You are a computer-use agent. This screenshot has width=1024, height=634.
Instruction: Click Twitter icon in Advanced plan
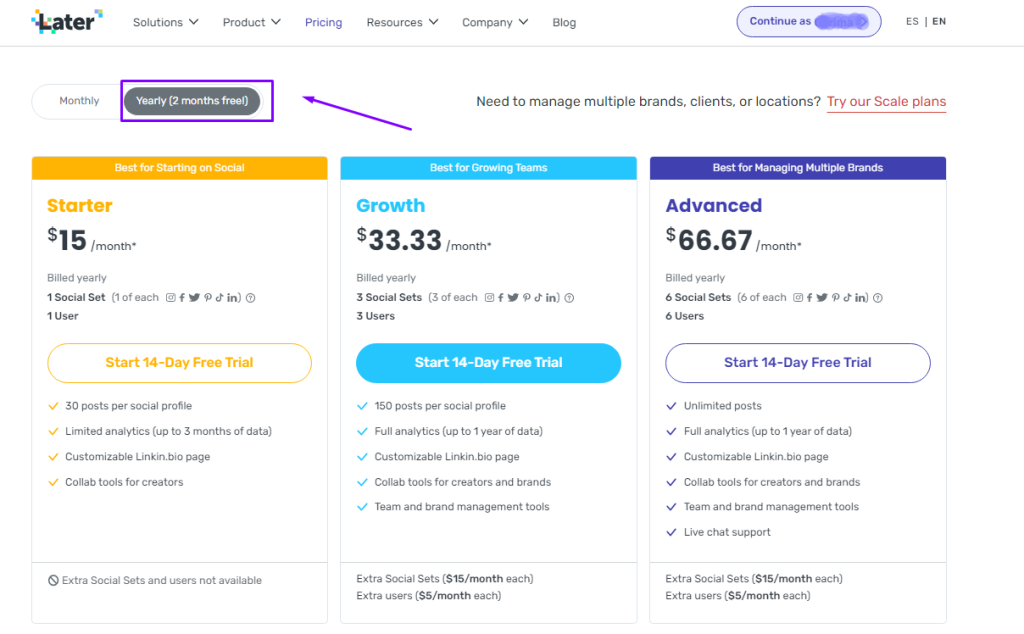click(822, 298)
